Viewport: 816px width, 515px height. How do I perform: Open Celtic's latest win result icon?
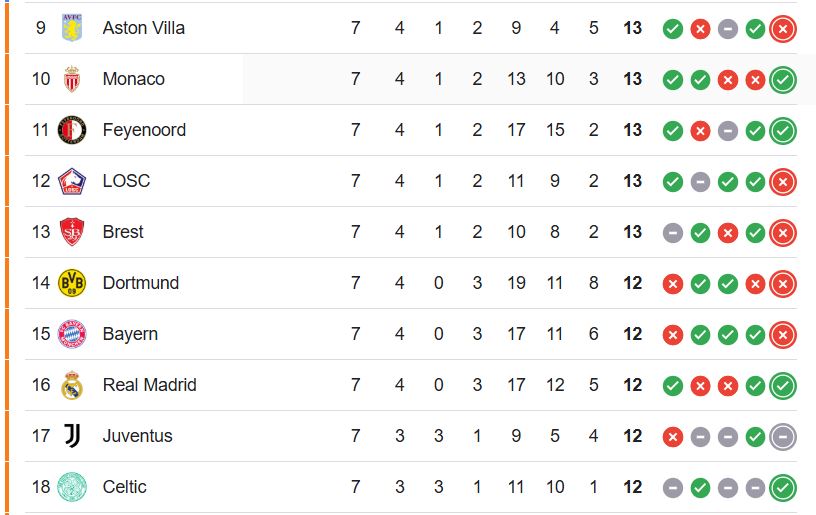pyautogui.click(x=783, y=488)
